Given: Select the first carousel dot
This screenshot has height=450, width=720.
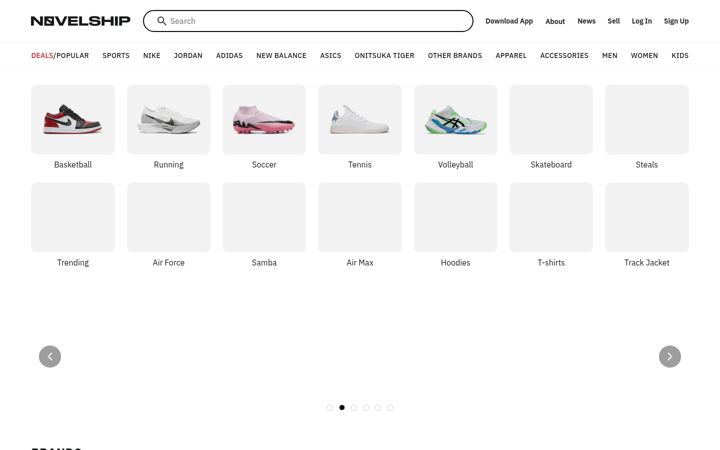Looking at the screenshot, I should pos(330,407).
